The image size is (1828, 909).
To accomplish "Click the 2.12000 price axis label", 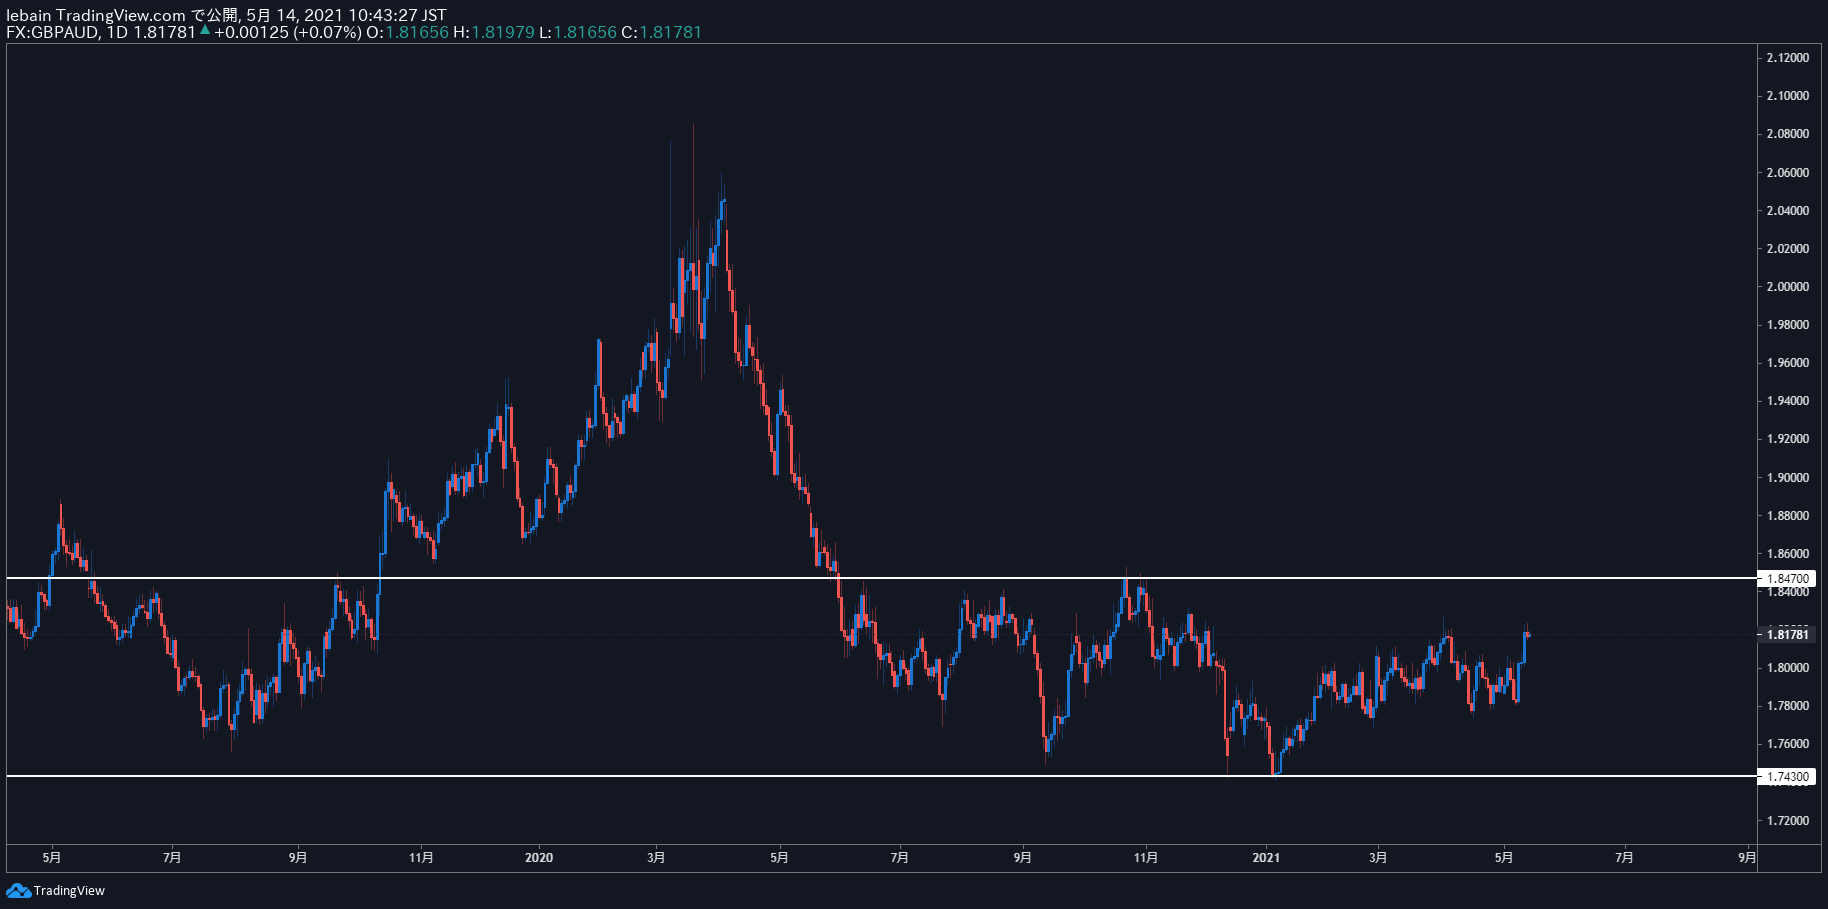I will click(1787, 57).
